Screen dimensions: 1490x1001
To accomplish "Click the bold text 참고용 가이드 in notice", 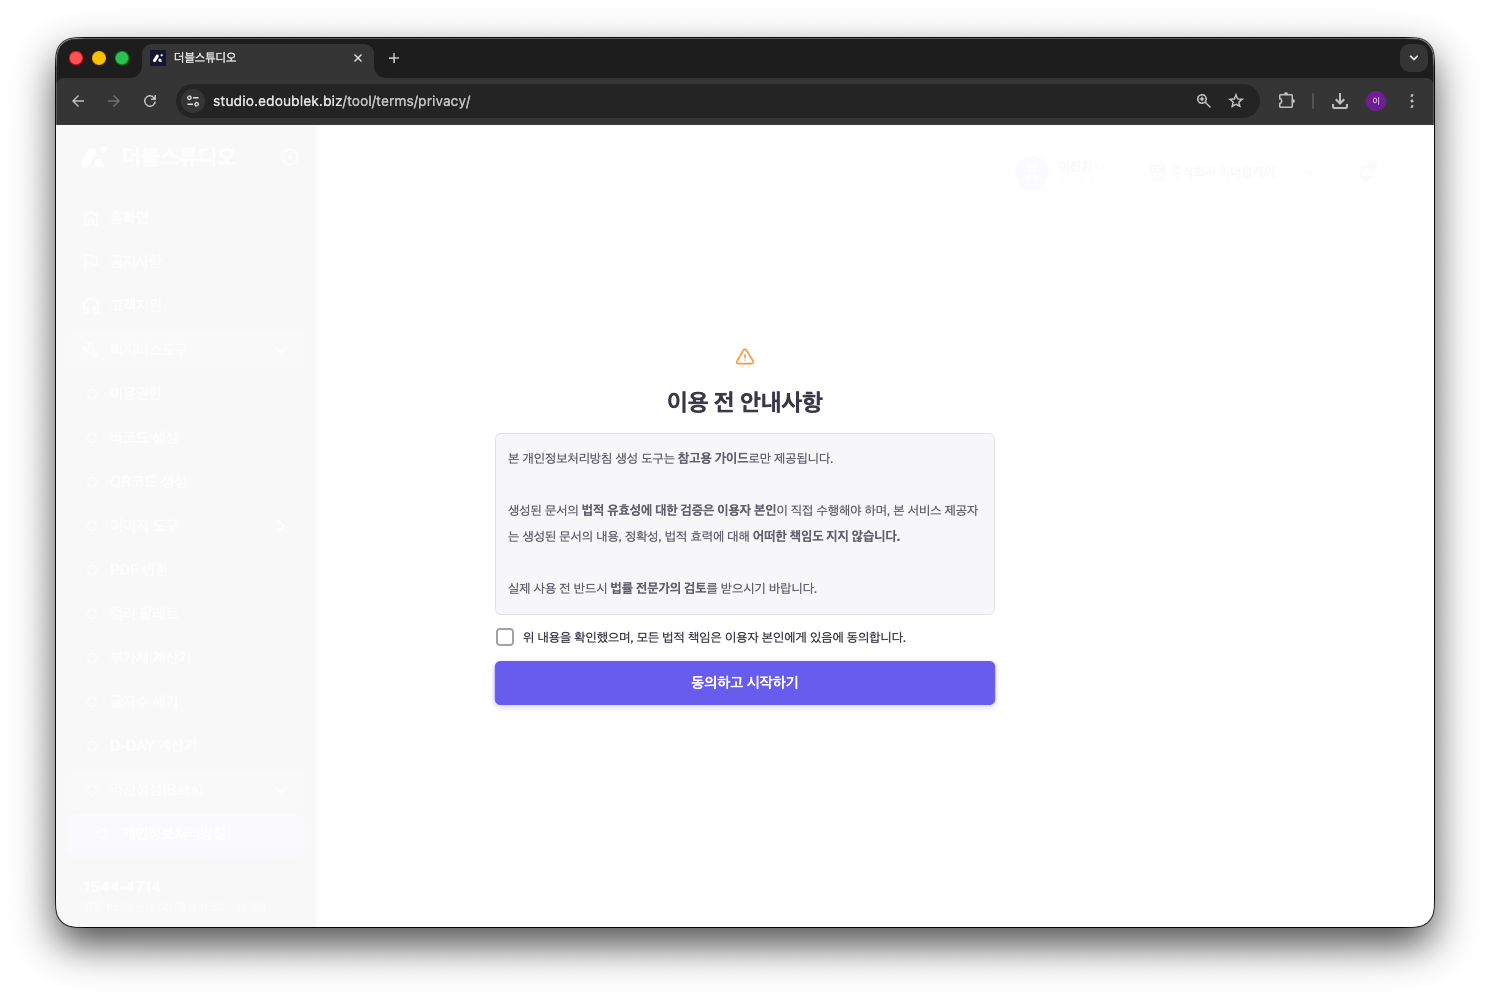I will coord(712,458).
